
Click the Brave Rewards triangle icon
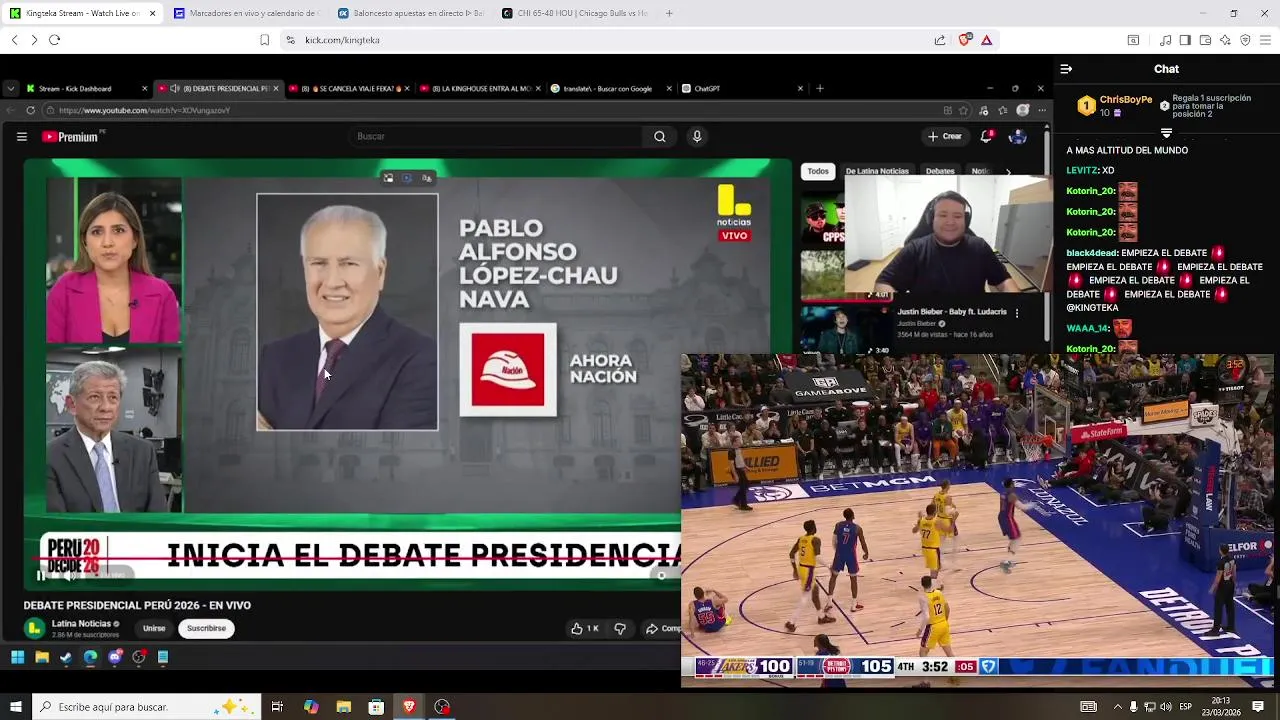(x=986, y=40)
